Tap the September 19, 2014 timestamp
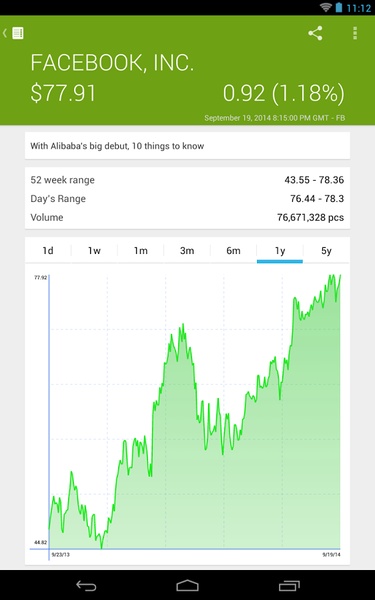Viewport: 375px width, 600px height. coord(274,118)
